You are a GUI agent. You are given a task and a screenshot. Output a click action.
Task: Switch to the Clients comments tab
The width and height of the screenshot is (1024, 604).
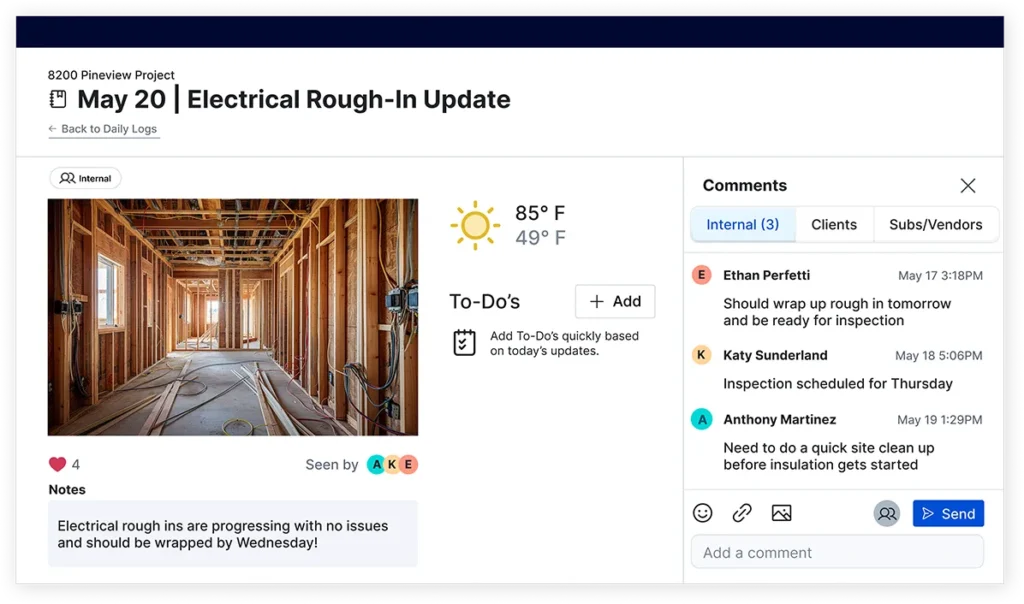point(834,225)
